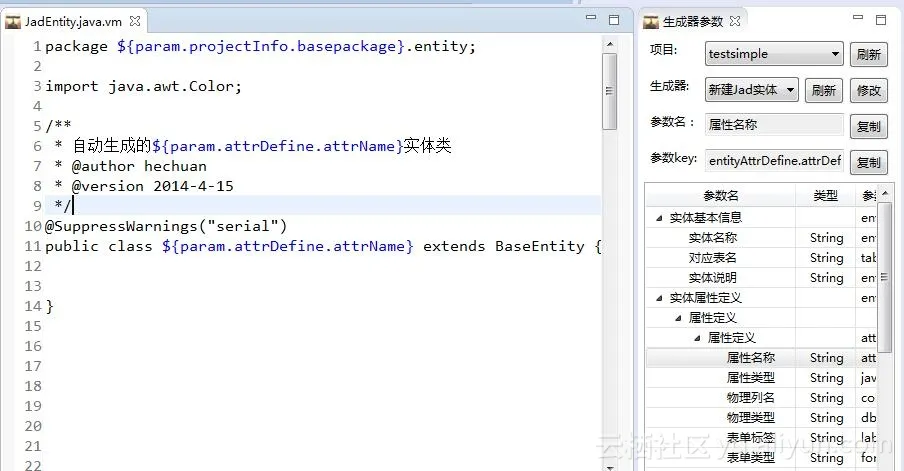Click parameter table scrollbar up arrow
Screen dimensions: 904x471
point(885,193)
